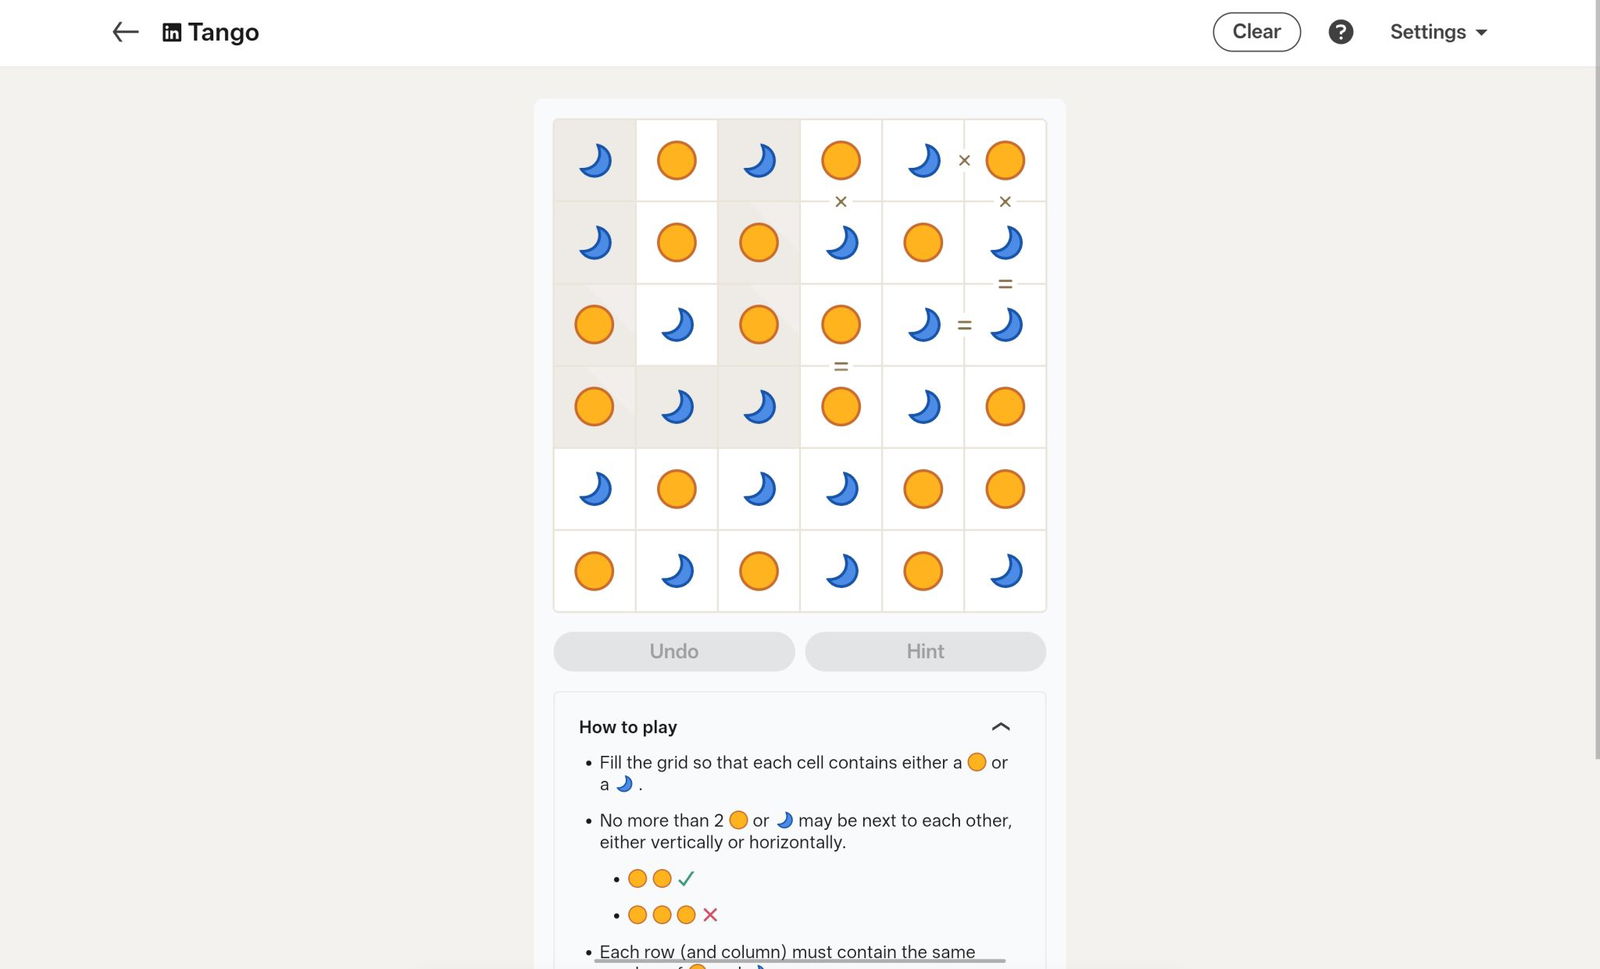Viewport: 1600px width, 969px height.
Task: Collapse the How to play section
Action: [1000, 726]
